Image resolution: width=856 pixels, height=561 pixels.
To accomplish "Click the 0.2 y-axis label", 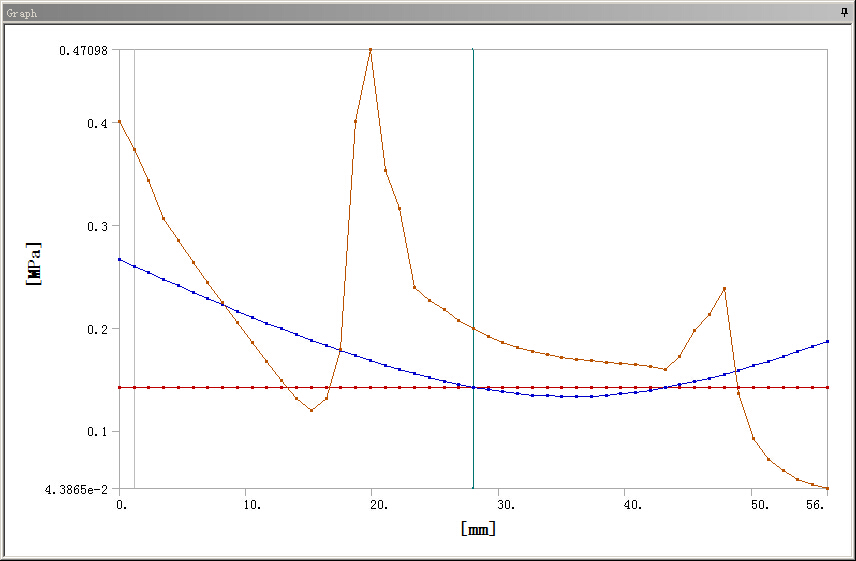I will (x=97, y=329).
